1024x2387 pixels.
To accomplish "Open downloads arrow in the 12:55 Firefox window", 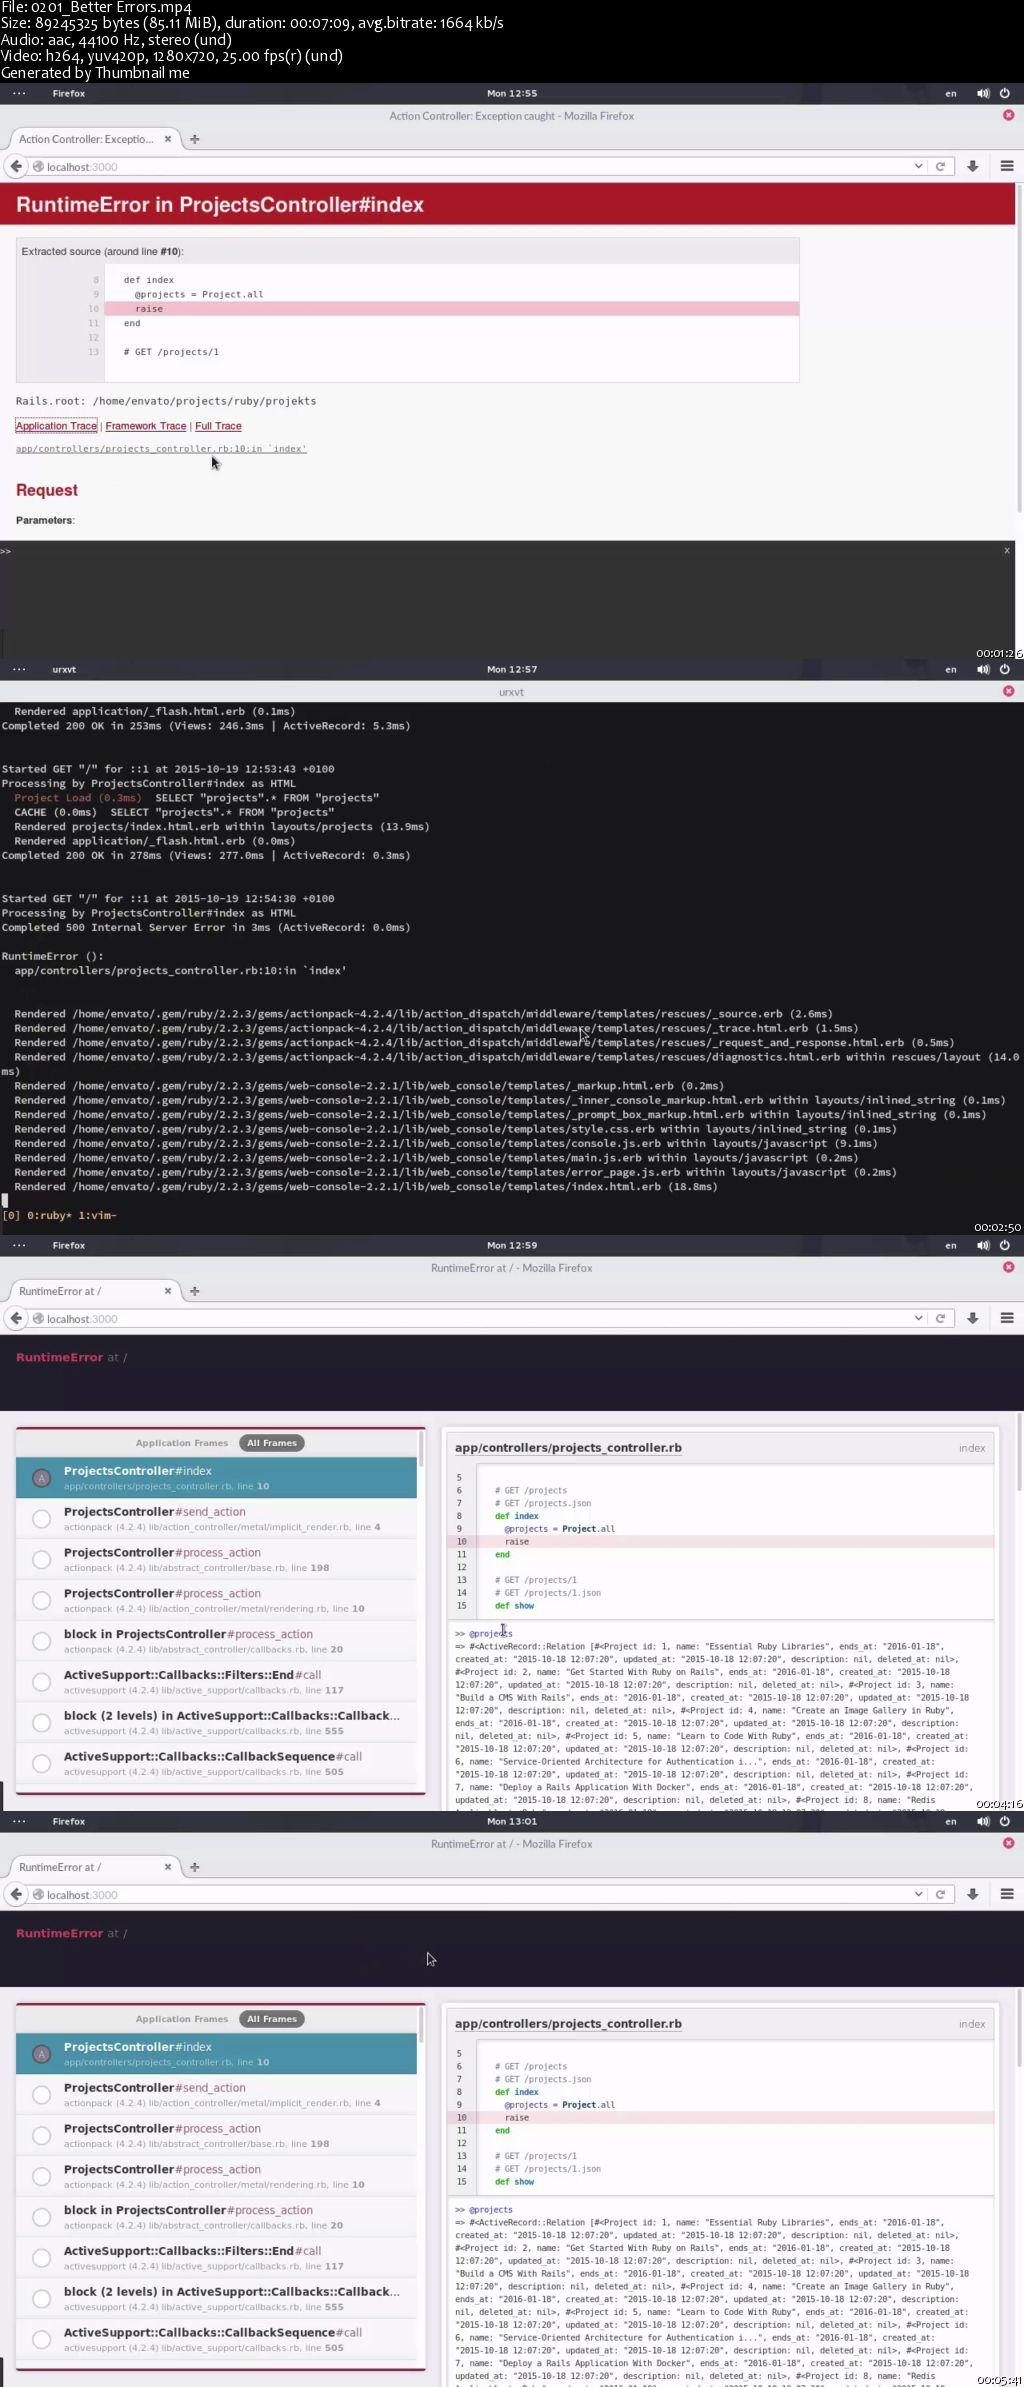I will tap(972, 166).
